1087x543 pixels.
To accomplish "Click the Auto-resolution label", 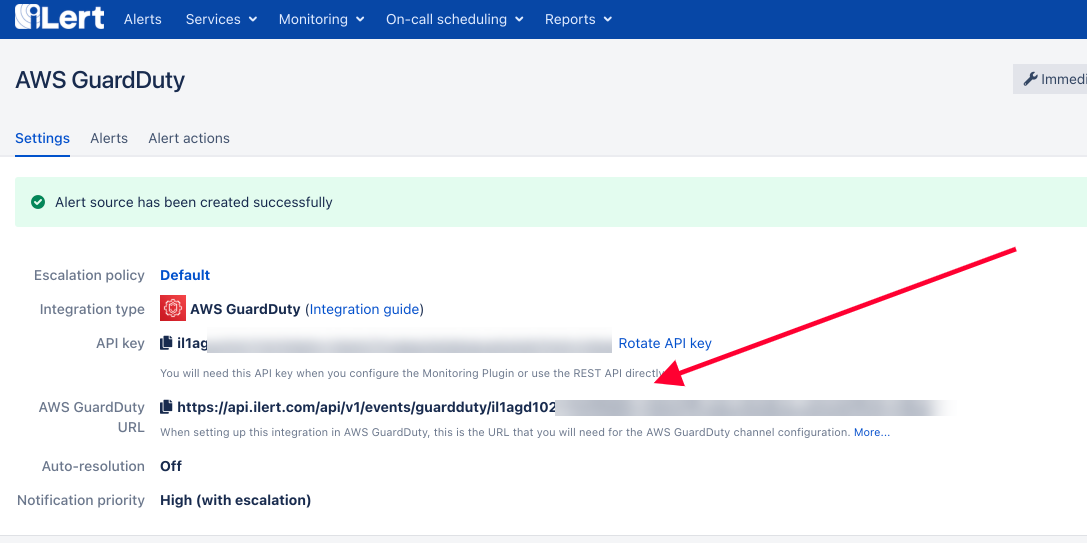I will 94,466.
